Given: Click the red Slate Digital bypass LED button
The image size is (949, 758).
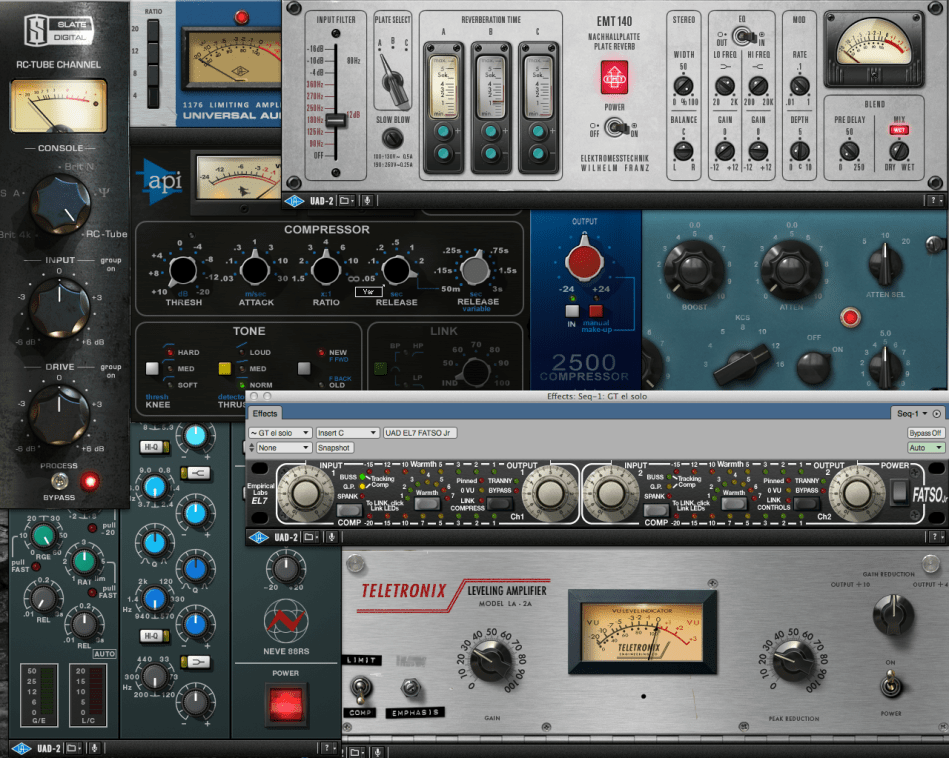Looking at the screenshot, I should (91, 482).
